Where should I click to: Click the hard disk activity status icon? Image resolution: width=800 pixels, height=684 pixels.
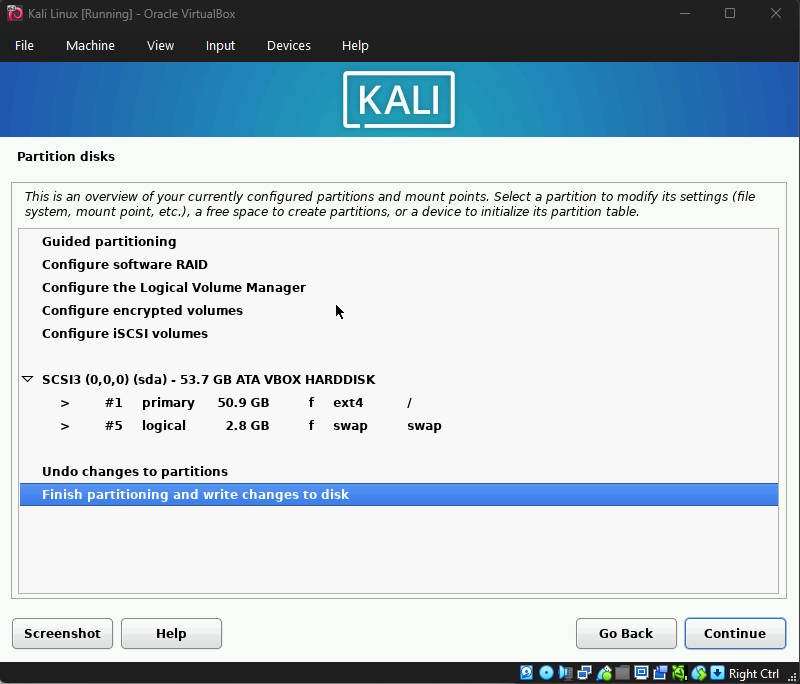(x=527, y=673)
